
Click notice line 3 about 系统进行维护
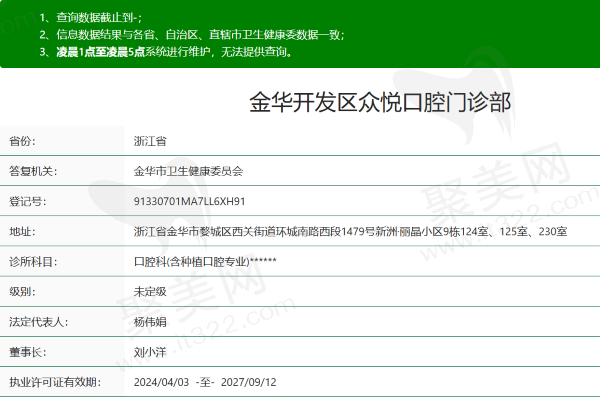166,52
